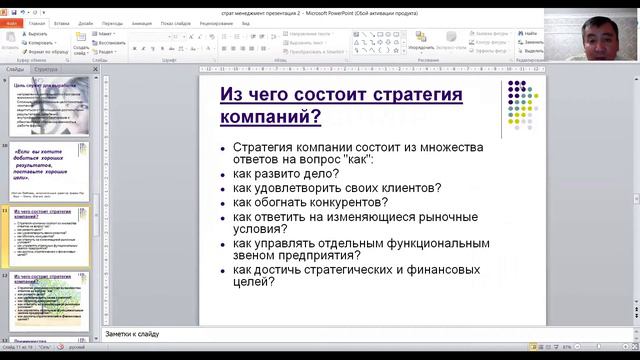
Task: Toggle text shadow formatting in ribbon
Action: pos(162,49)
